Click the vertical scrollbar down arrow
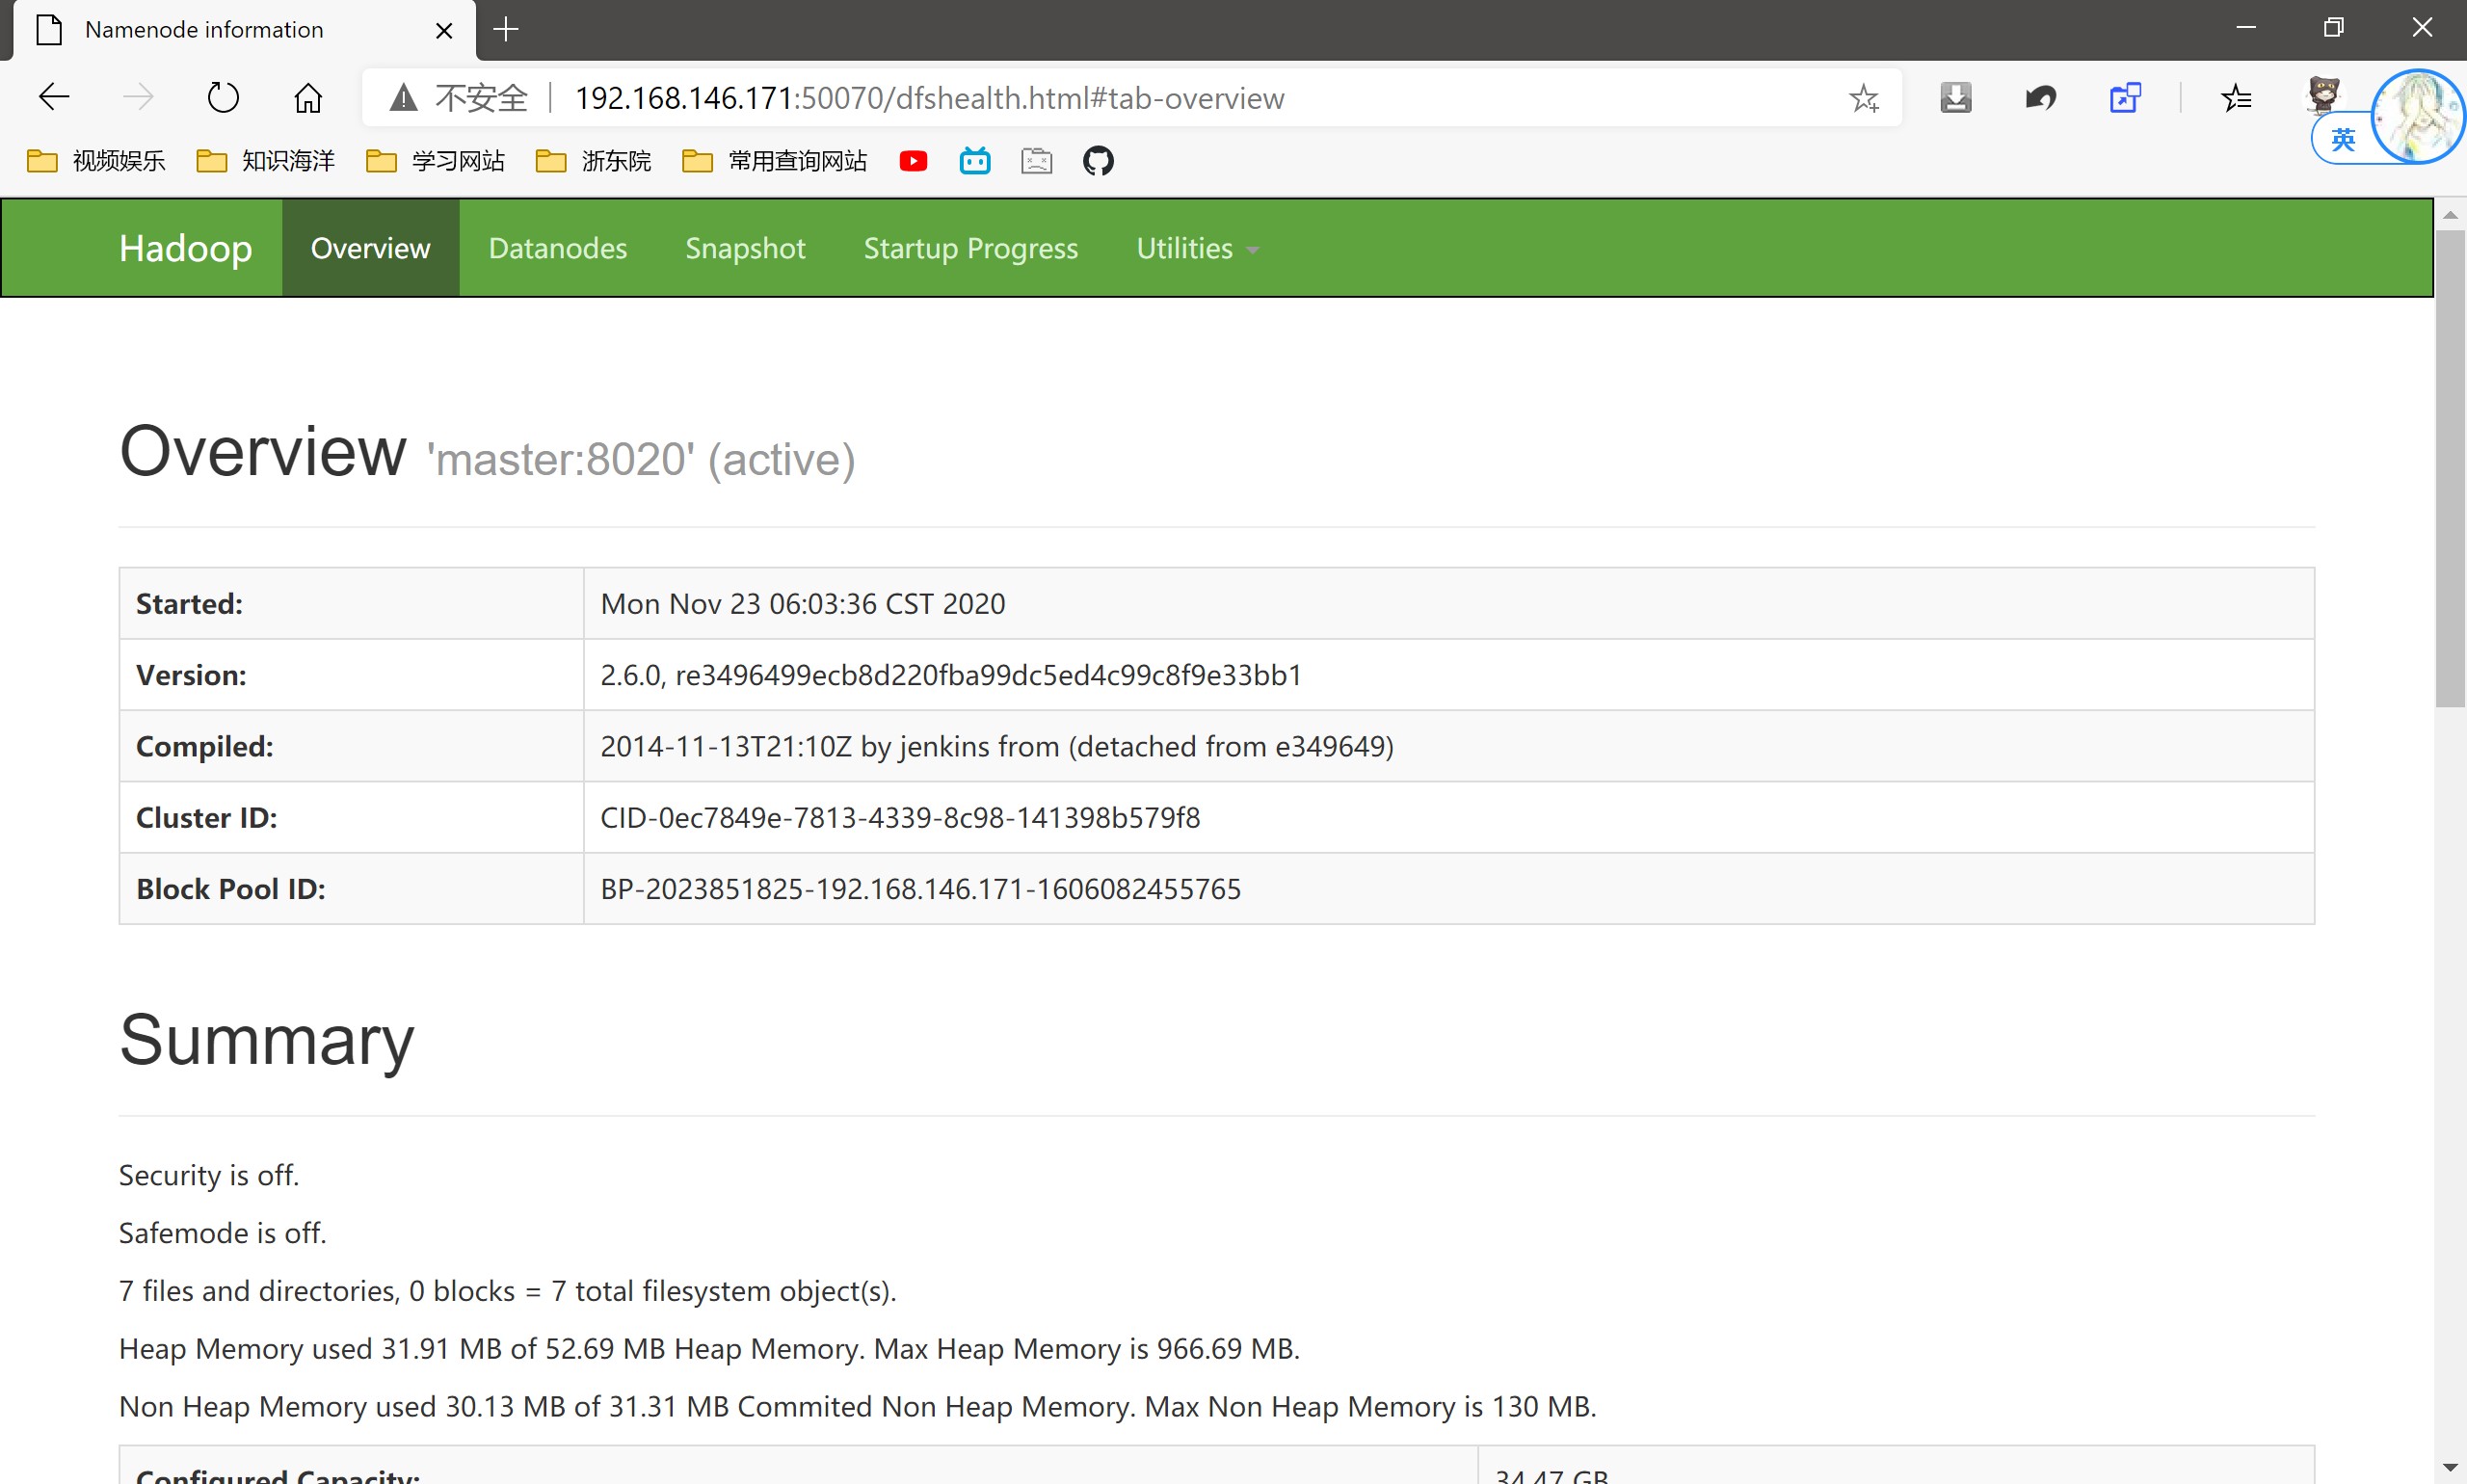The width and height of the screenshot is (2467, 1484). coord(2449,1467)
